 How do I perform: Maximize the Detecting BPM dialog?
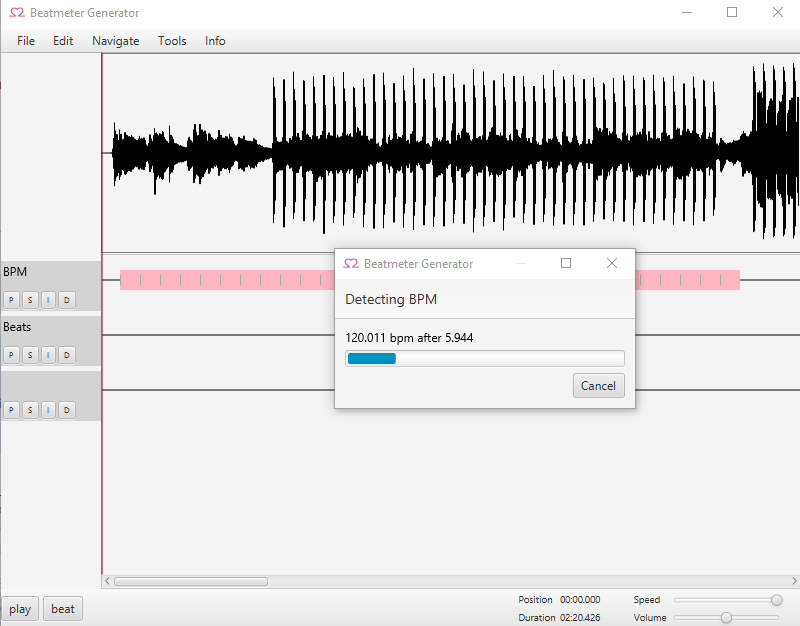coord(566,263)
